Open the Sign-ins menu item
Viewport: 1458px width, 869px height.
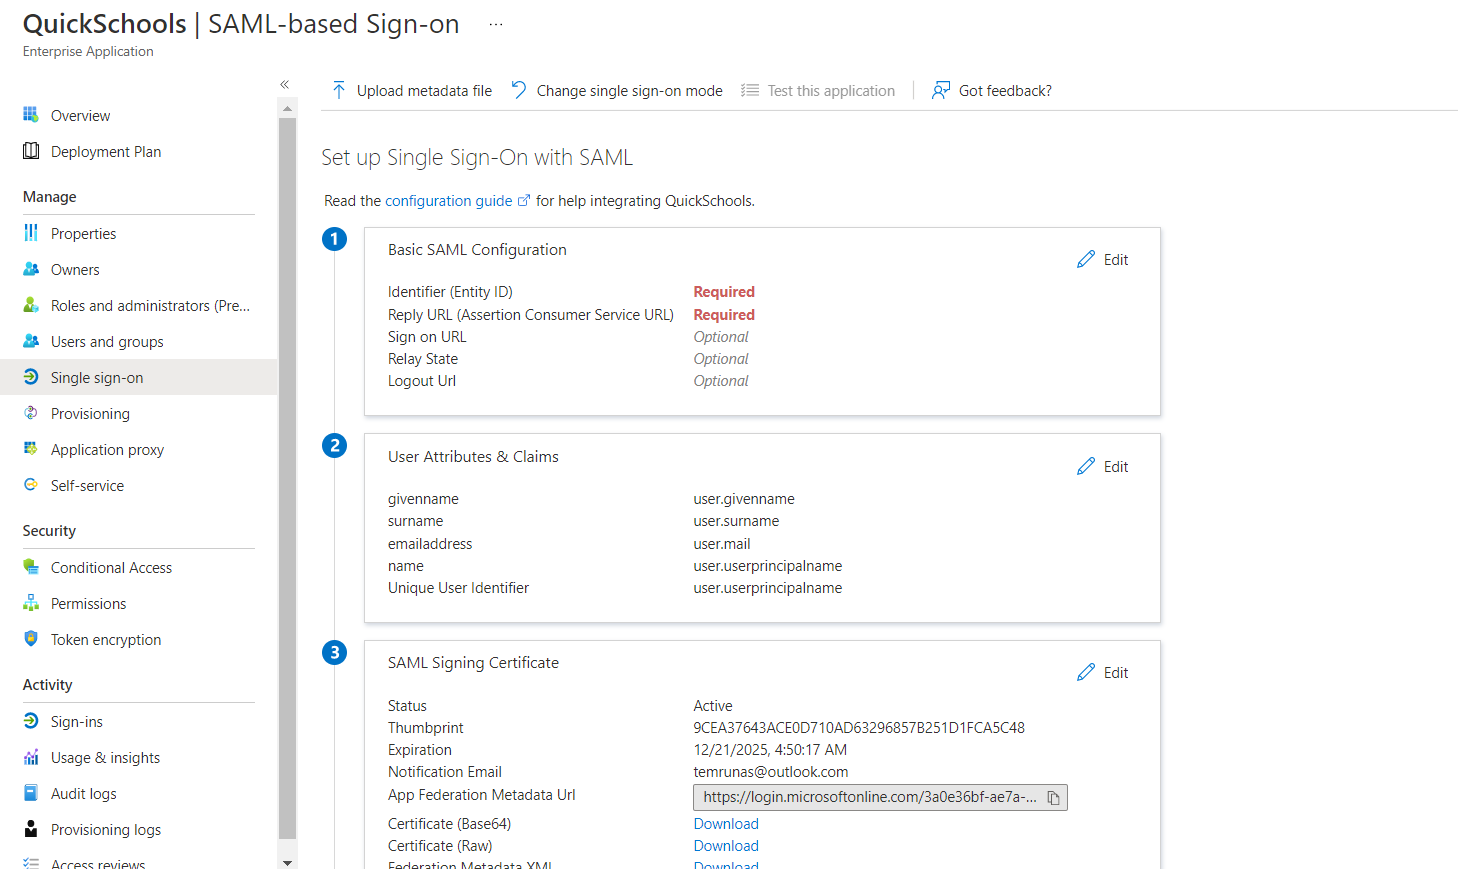coord(77,721)
